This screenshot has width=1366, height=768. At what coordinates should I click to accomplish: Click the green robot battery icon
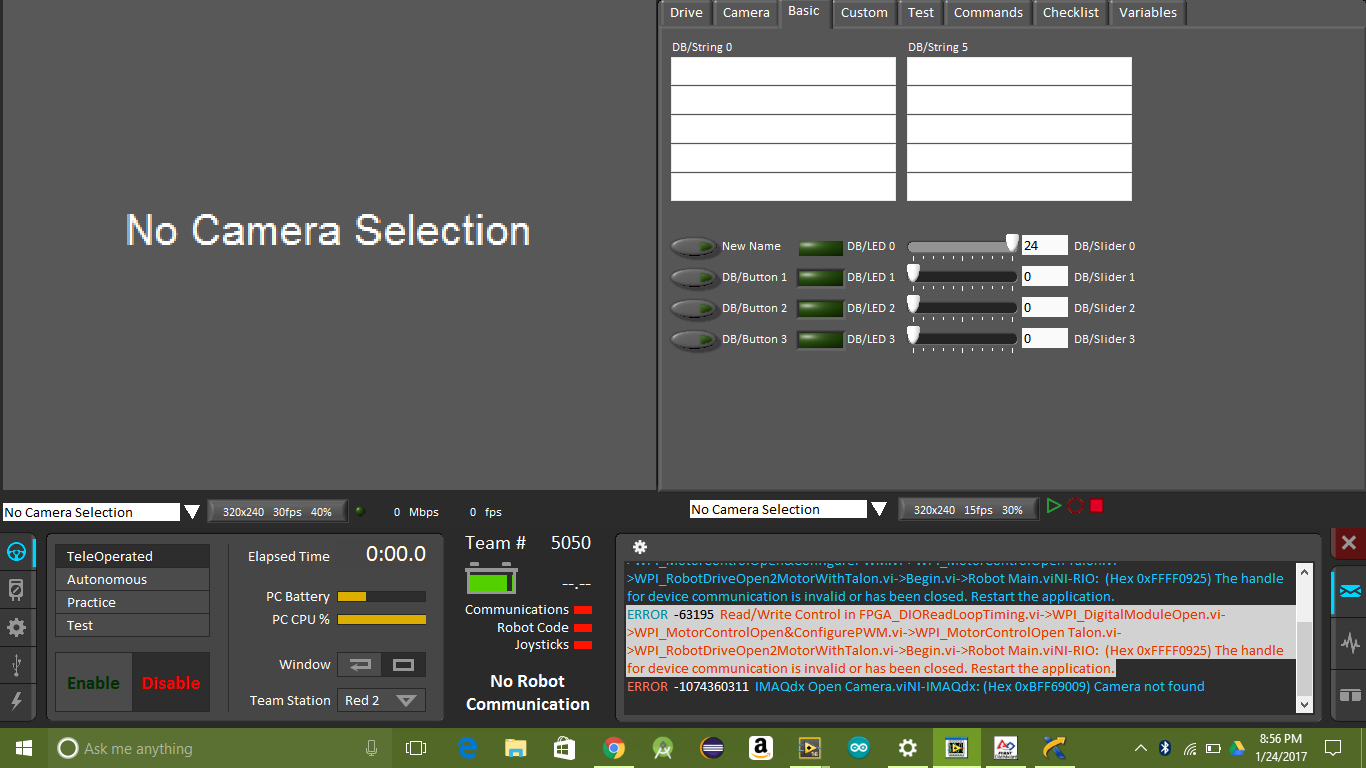tap(491, 579)
